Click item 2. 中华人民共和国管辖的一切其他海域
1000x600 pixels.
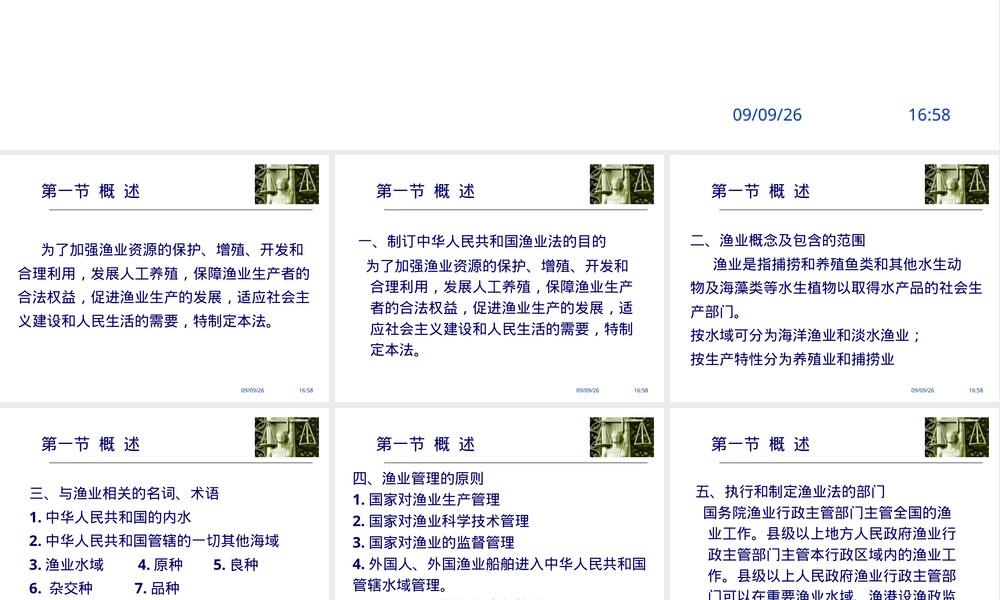pyautogui.click(x=154, y=541)
